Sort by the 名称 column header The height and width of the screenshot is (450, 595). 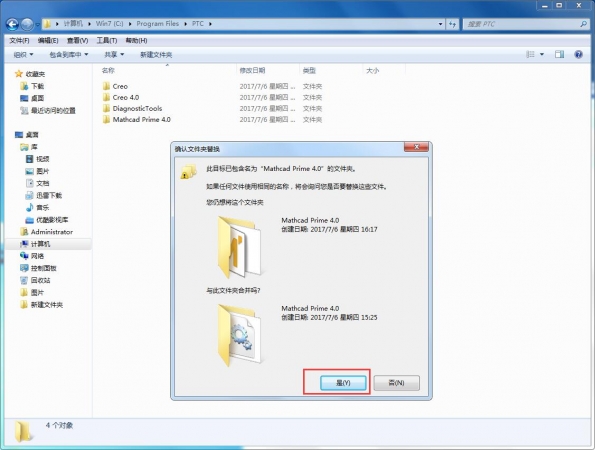pyautogui.click(x=108, y=70)
